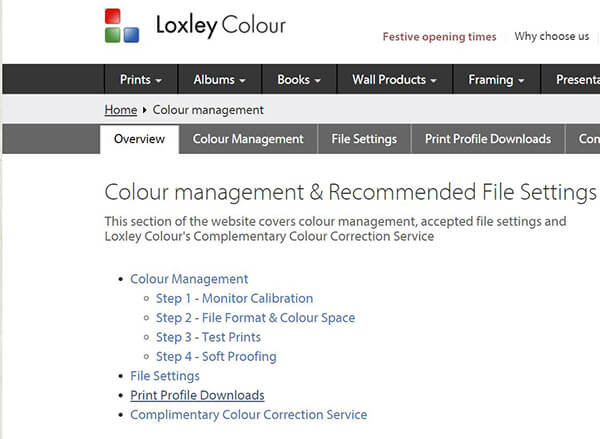
Task: Expand the Wall Products menu
Action: (x=395, y=80)
